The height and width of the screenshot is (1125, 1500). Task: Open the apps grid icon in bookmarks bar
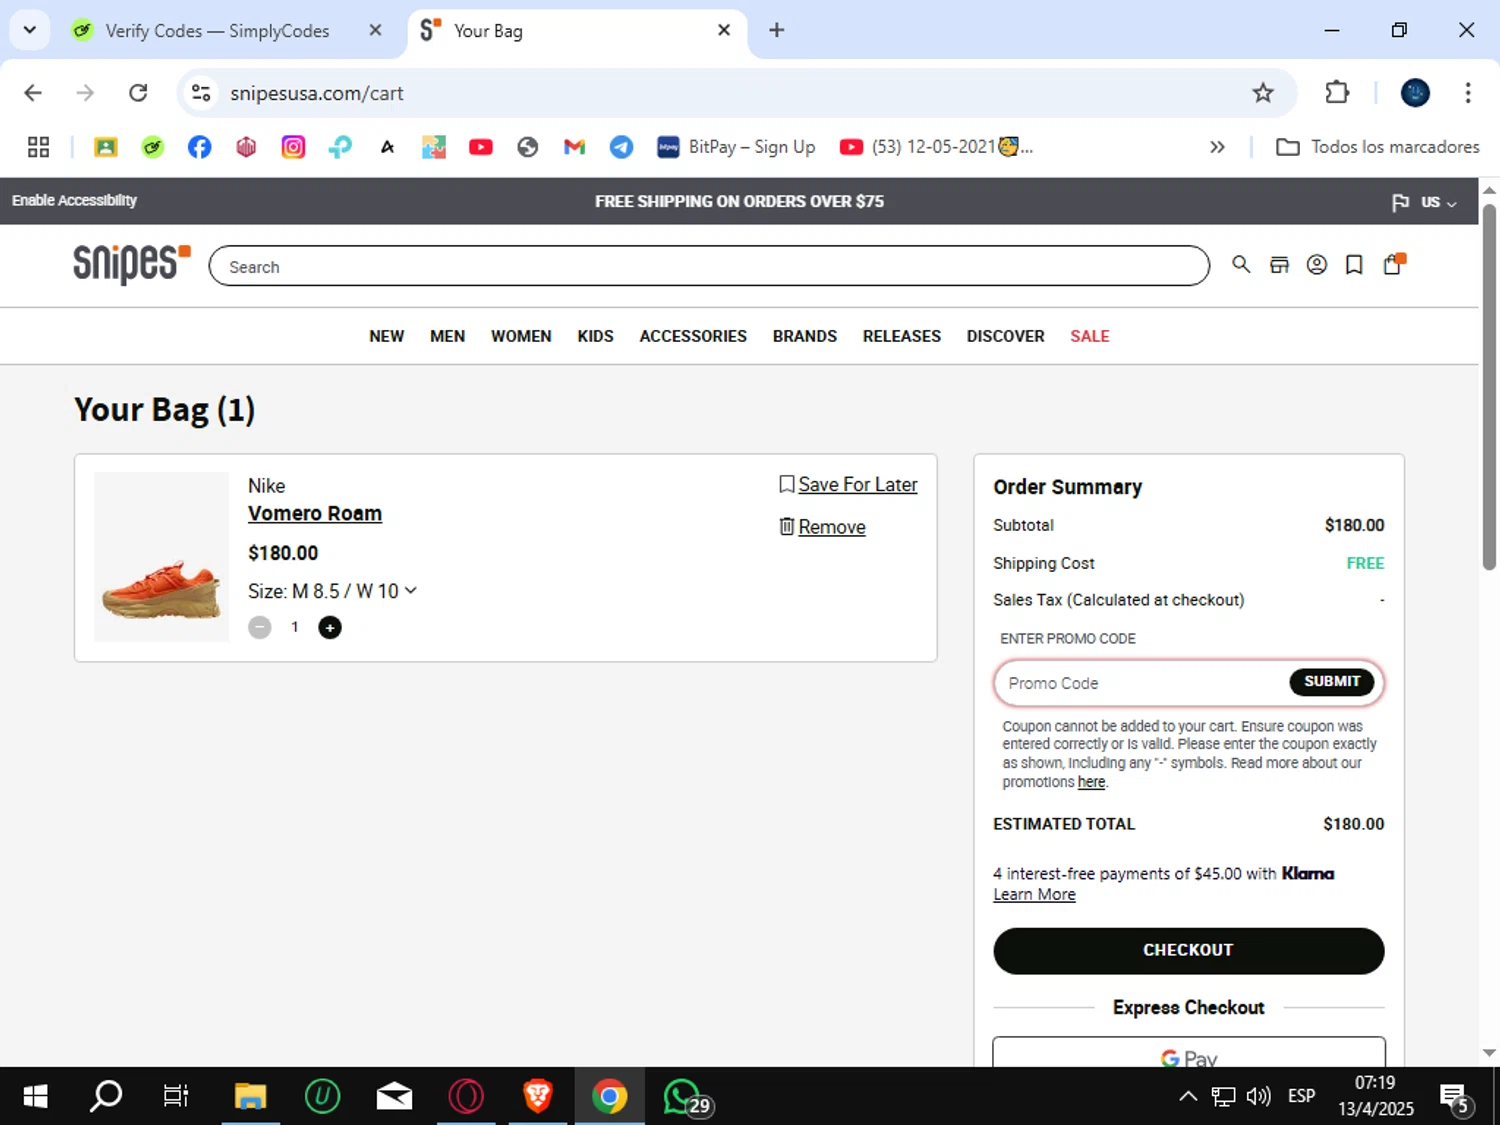38,147
